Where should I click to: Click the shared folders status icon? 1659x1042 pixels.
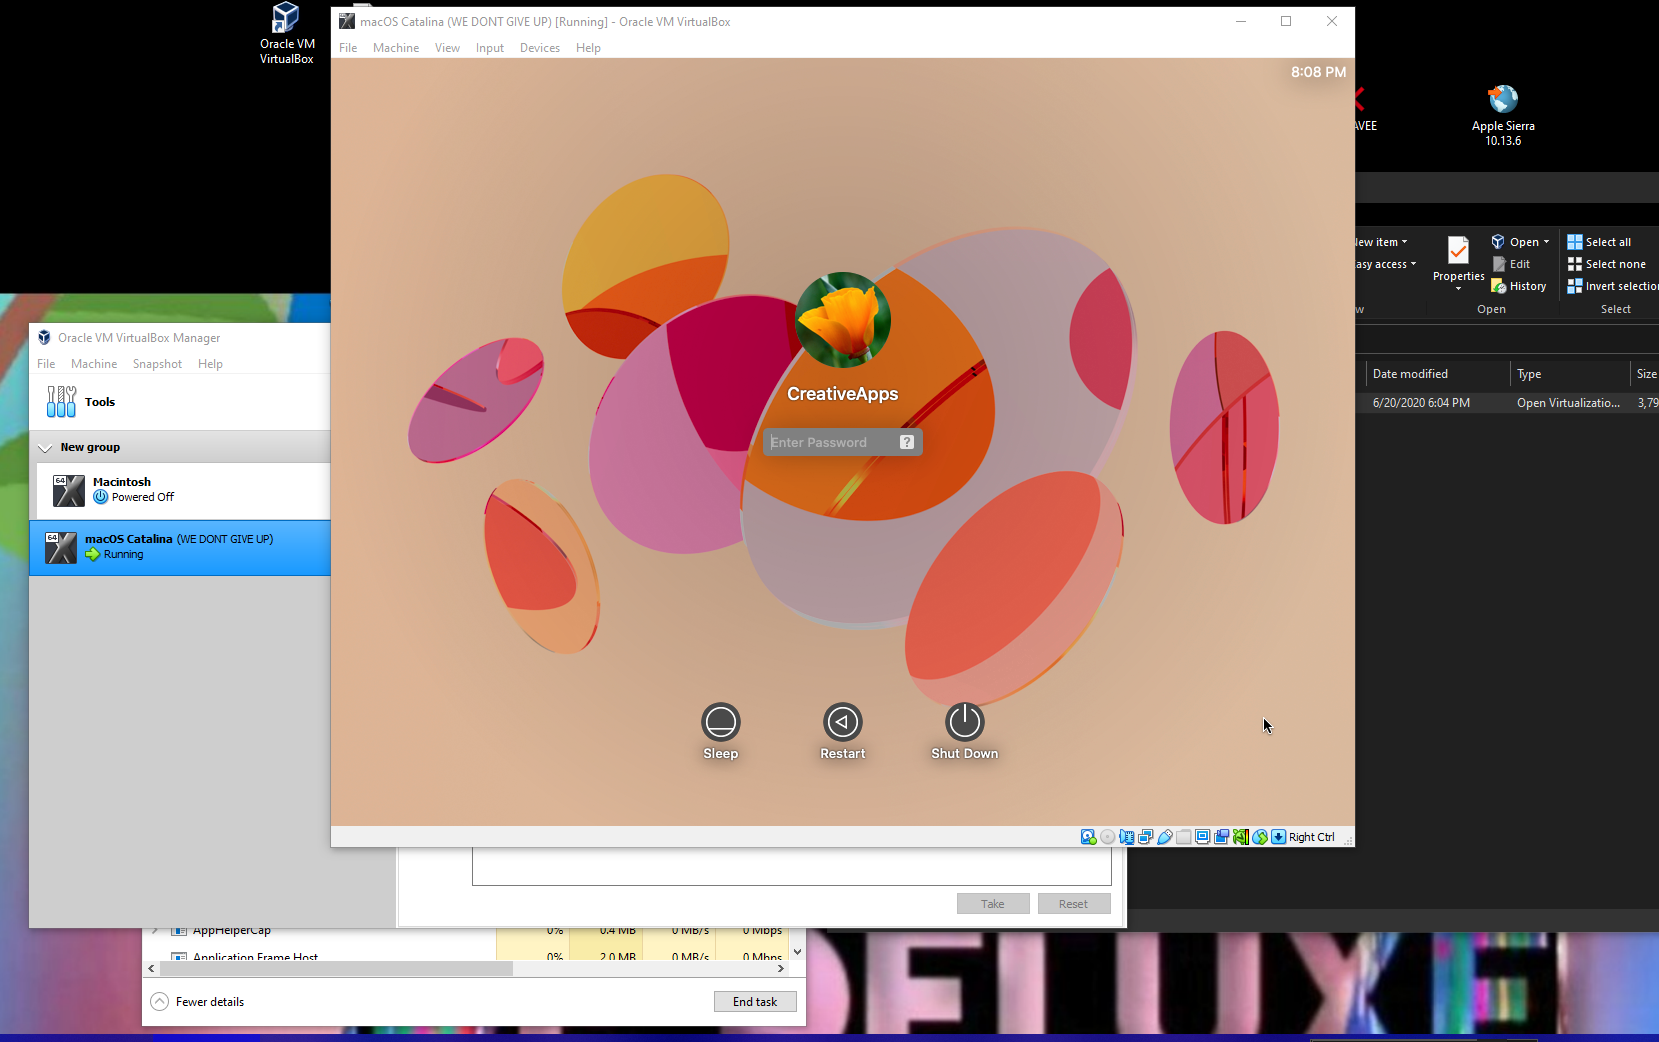click(x=1184, y=837)
